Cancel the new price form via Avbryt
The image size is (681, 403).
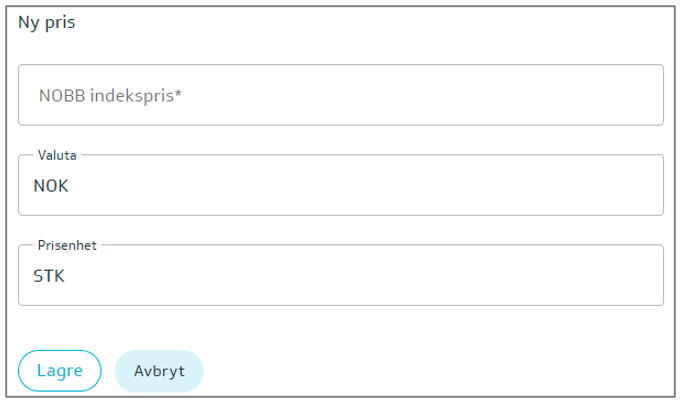(159, 370)
